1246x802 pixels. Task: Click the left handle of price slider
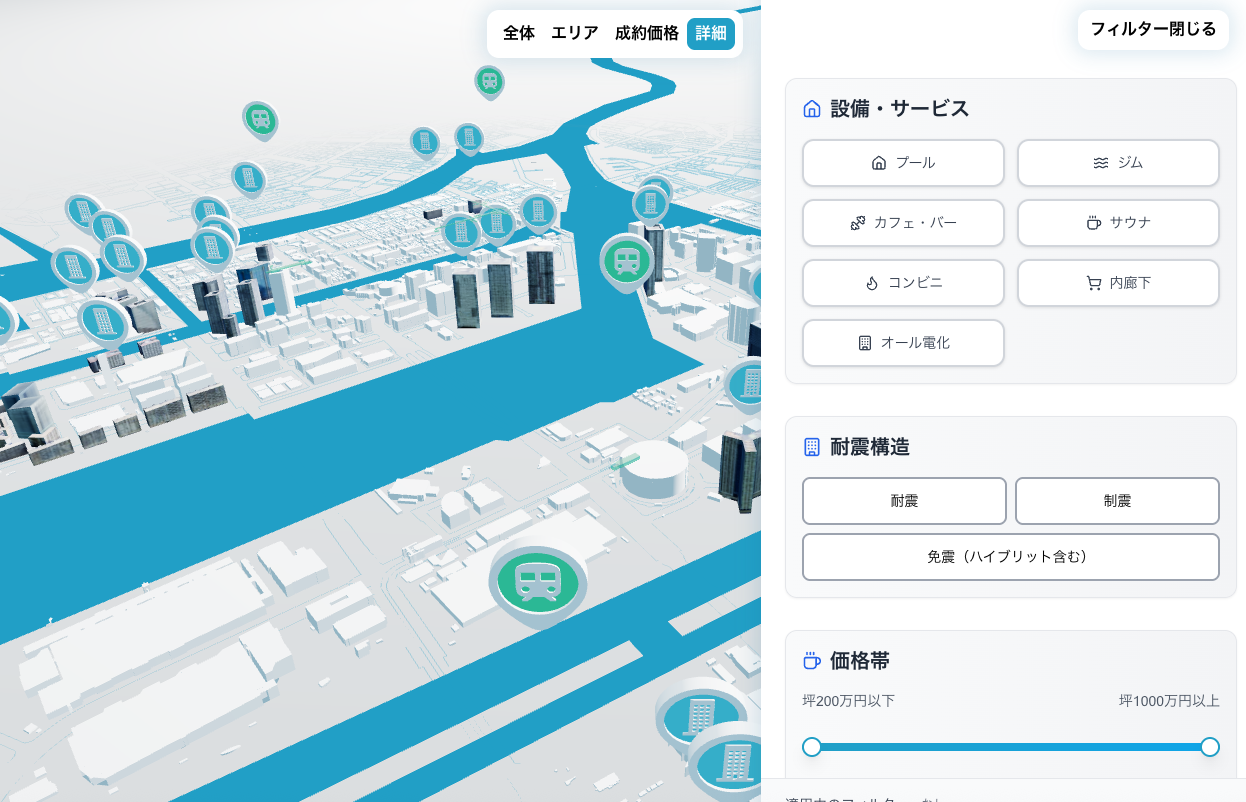(x=812, y=747)
